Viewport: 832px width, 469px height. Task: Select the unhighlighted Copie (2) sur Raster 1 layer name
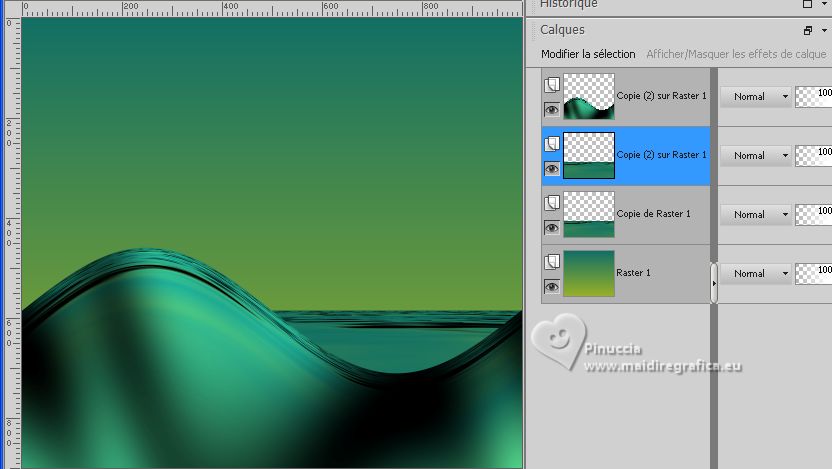pyautogui.click(x=661, y=96)
